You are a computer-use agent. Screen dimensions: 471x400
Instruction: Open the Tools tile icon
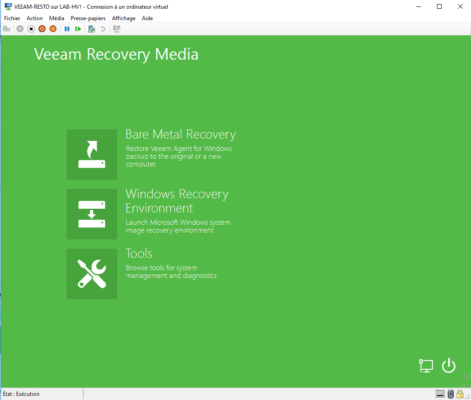pos(92,274)
